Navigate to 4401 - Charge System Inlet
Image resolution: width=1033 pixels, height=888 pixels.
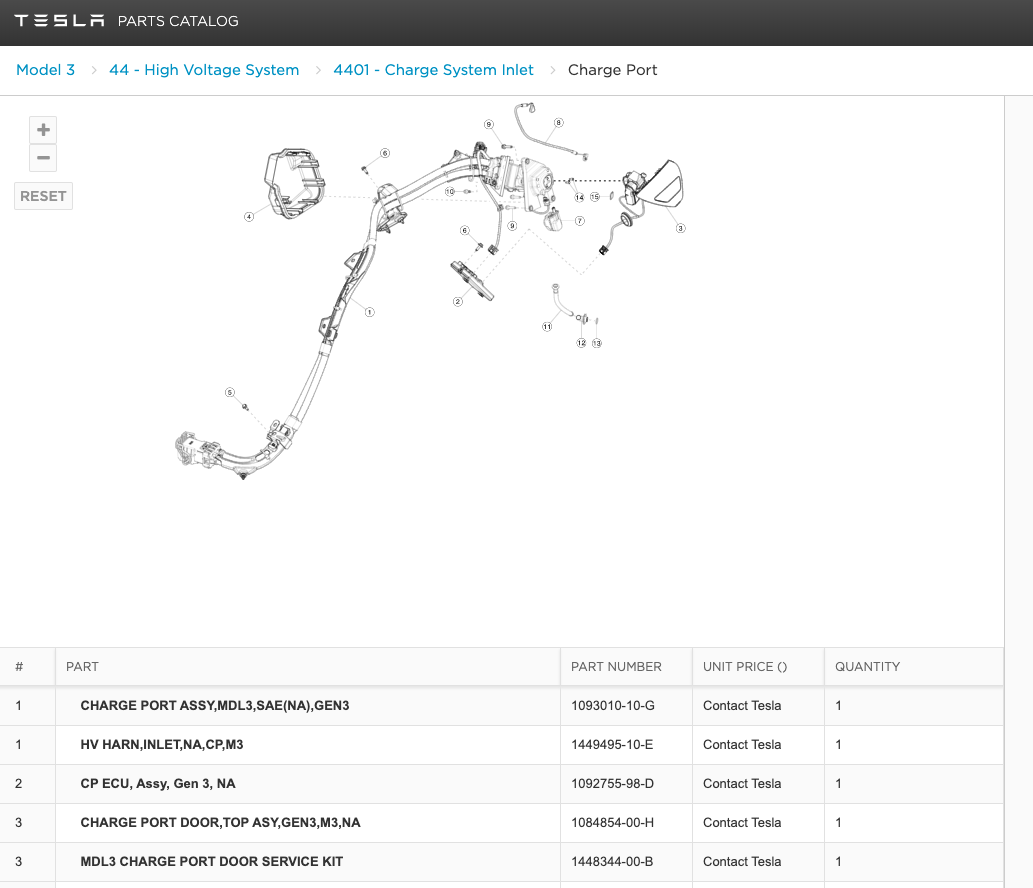(x=433, y=70)
